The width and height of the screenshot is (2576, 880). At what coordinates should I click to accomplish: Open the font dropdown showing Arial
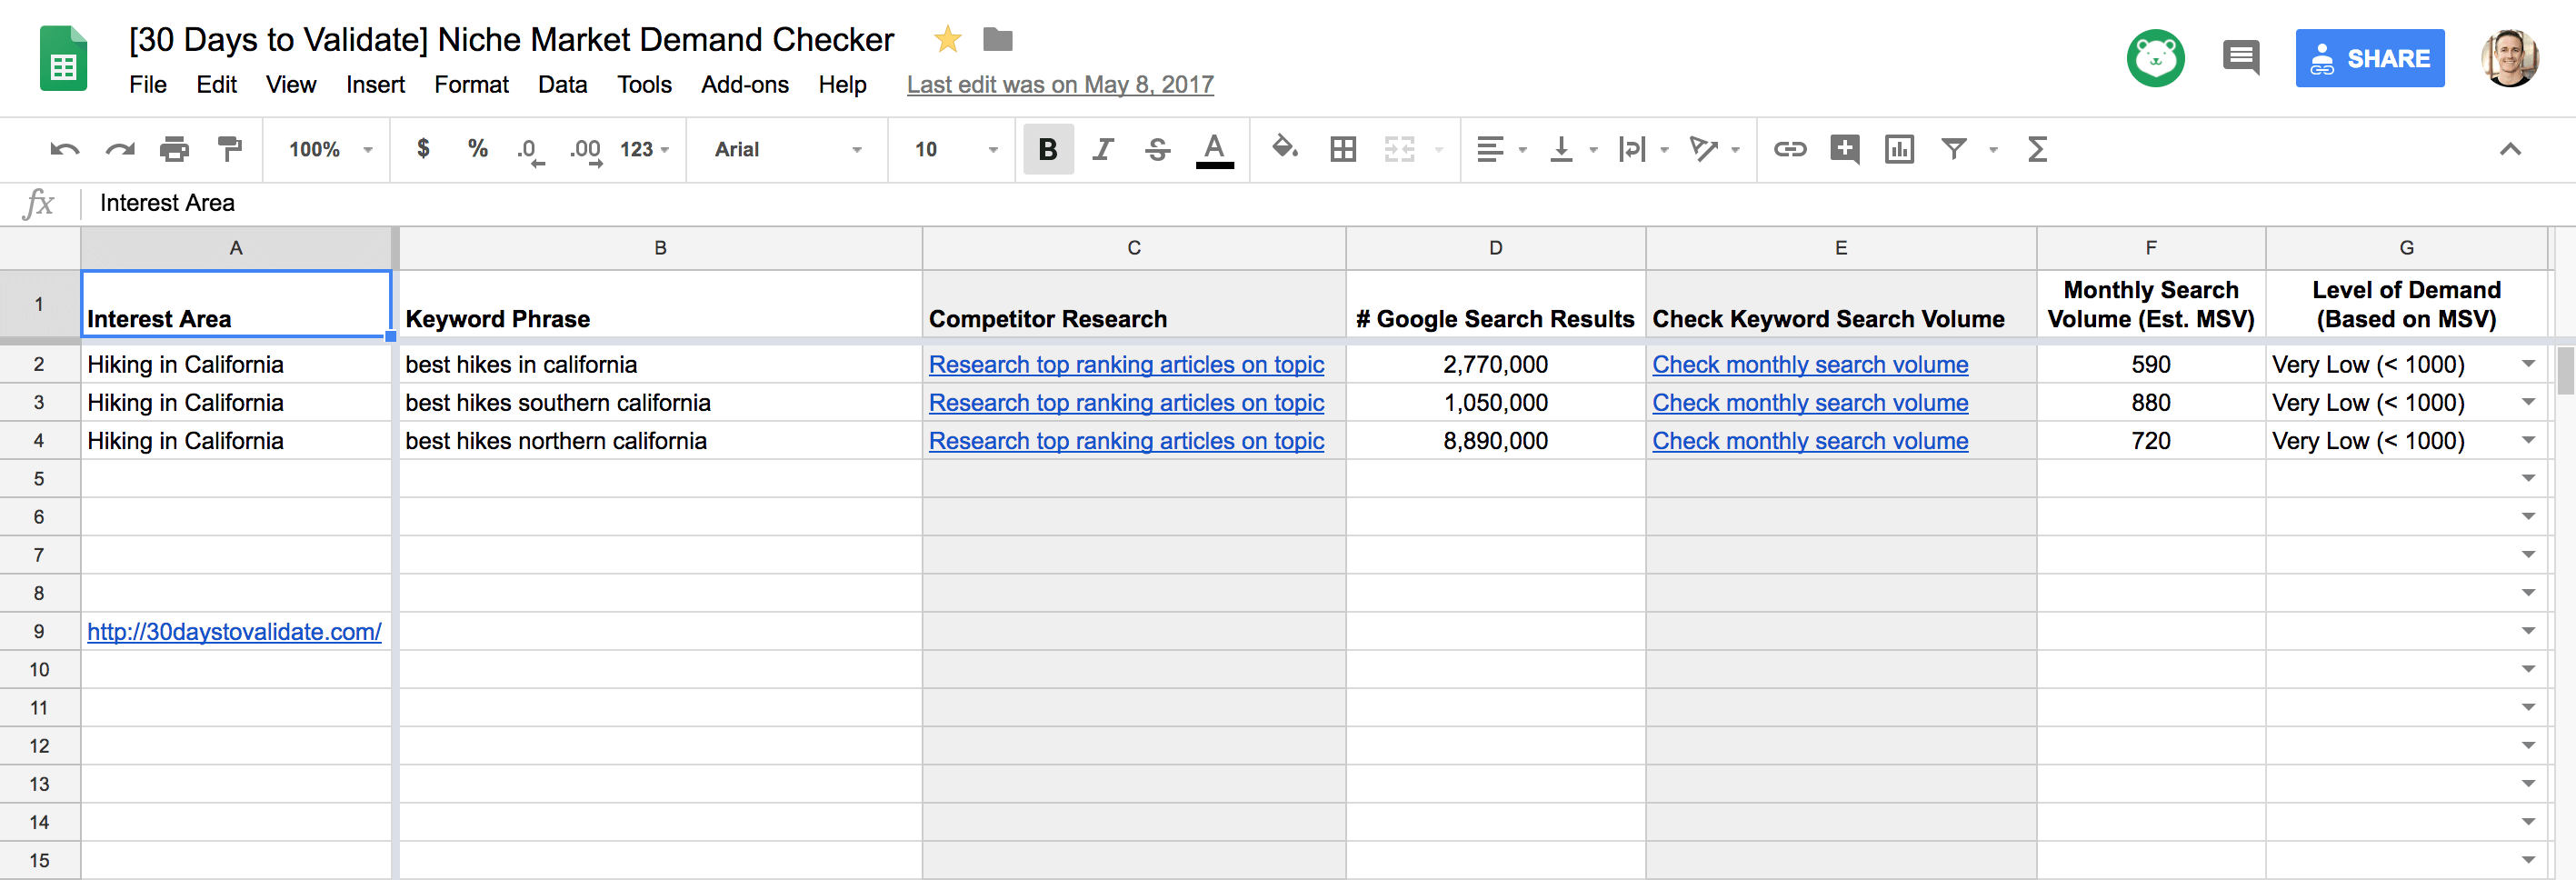pyautogui.click(x=786, y=149)
